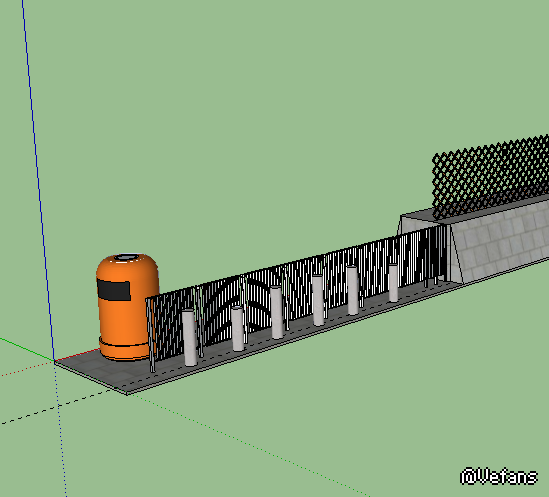The height and width of the screenshot is (497, 549).
Task: Select the first white bollard nearest the bin
Action: pos(189,338)
